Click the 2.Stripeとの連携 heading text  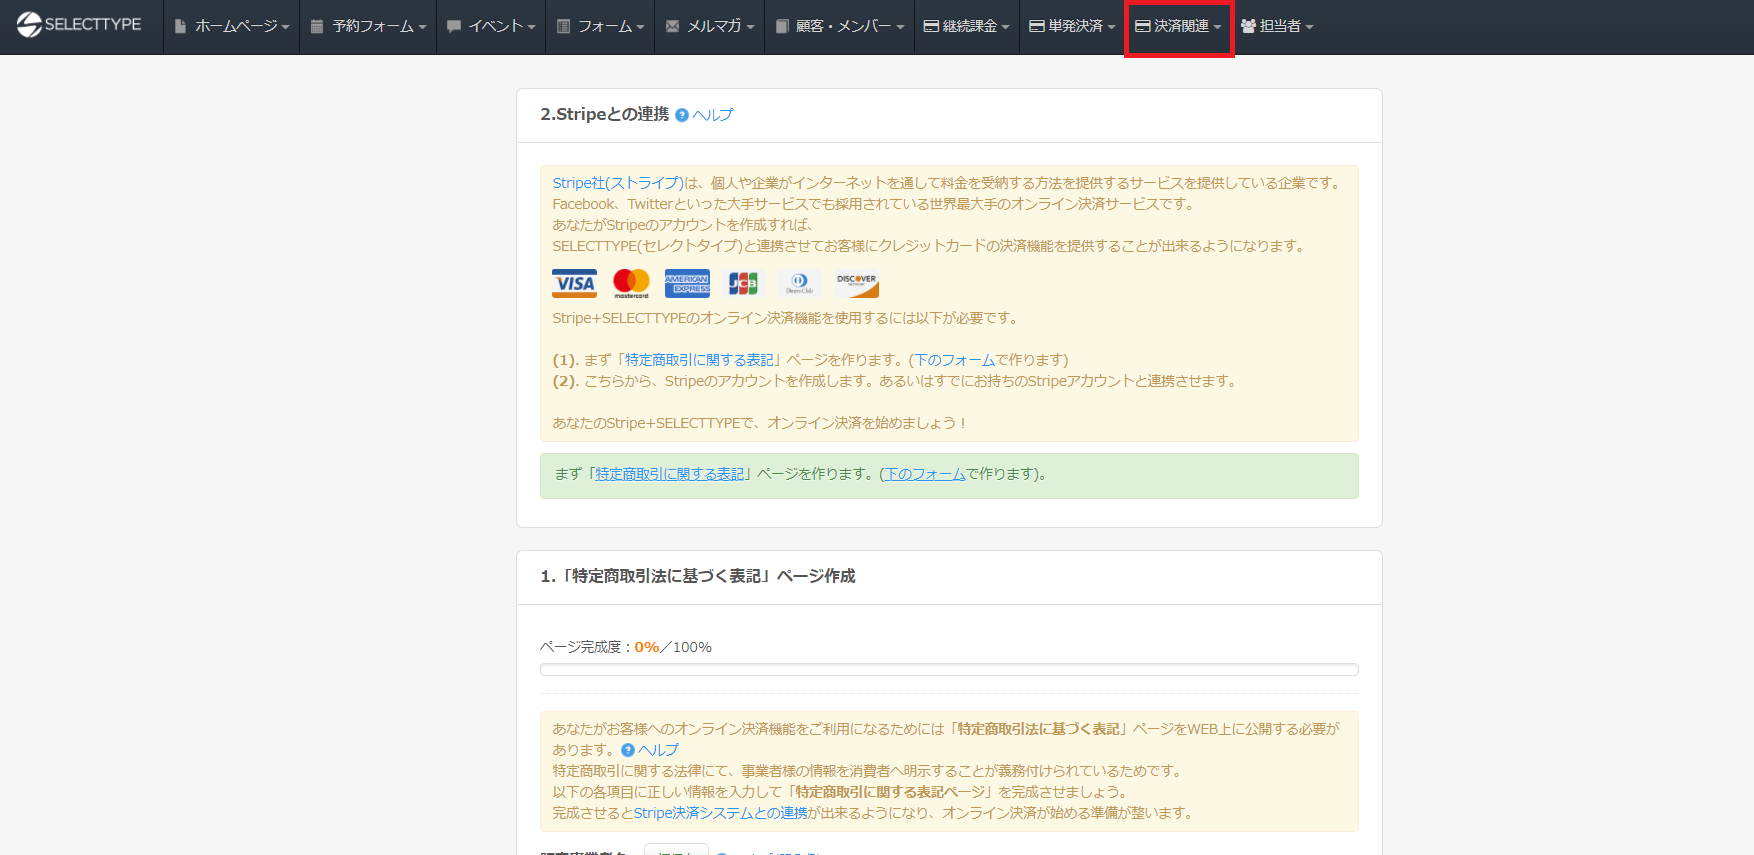(605, 114)
